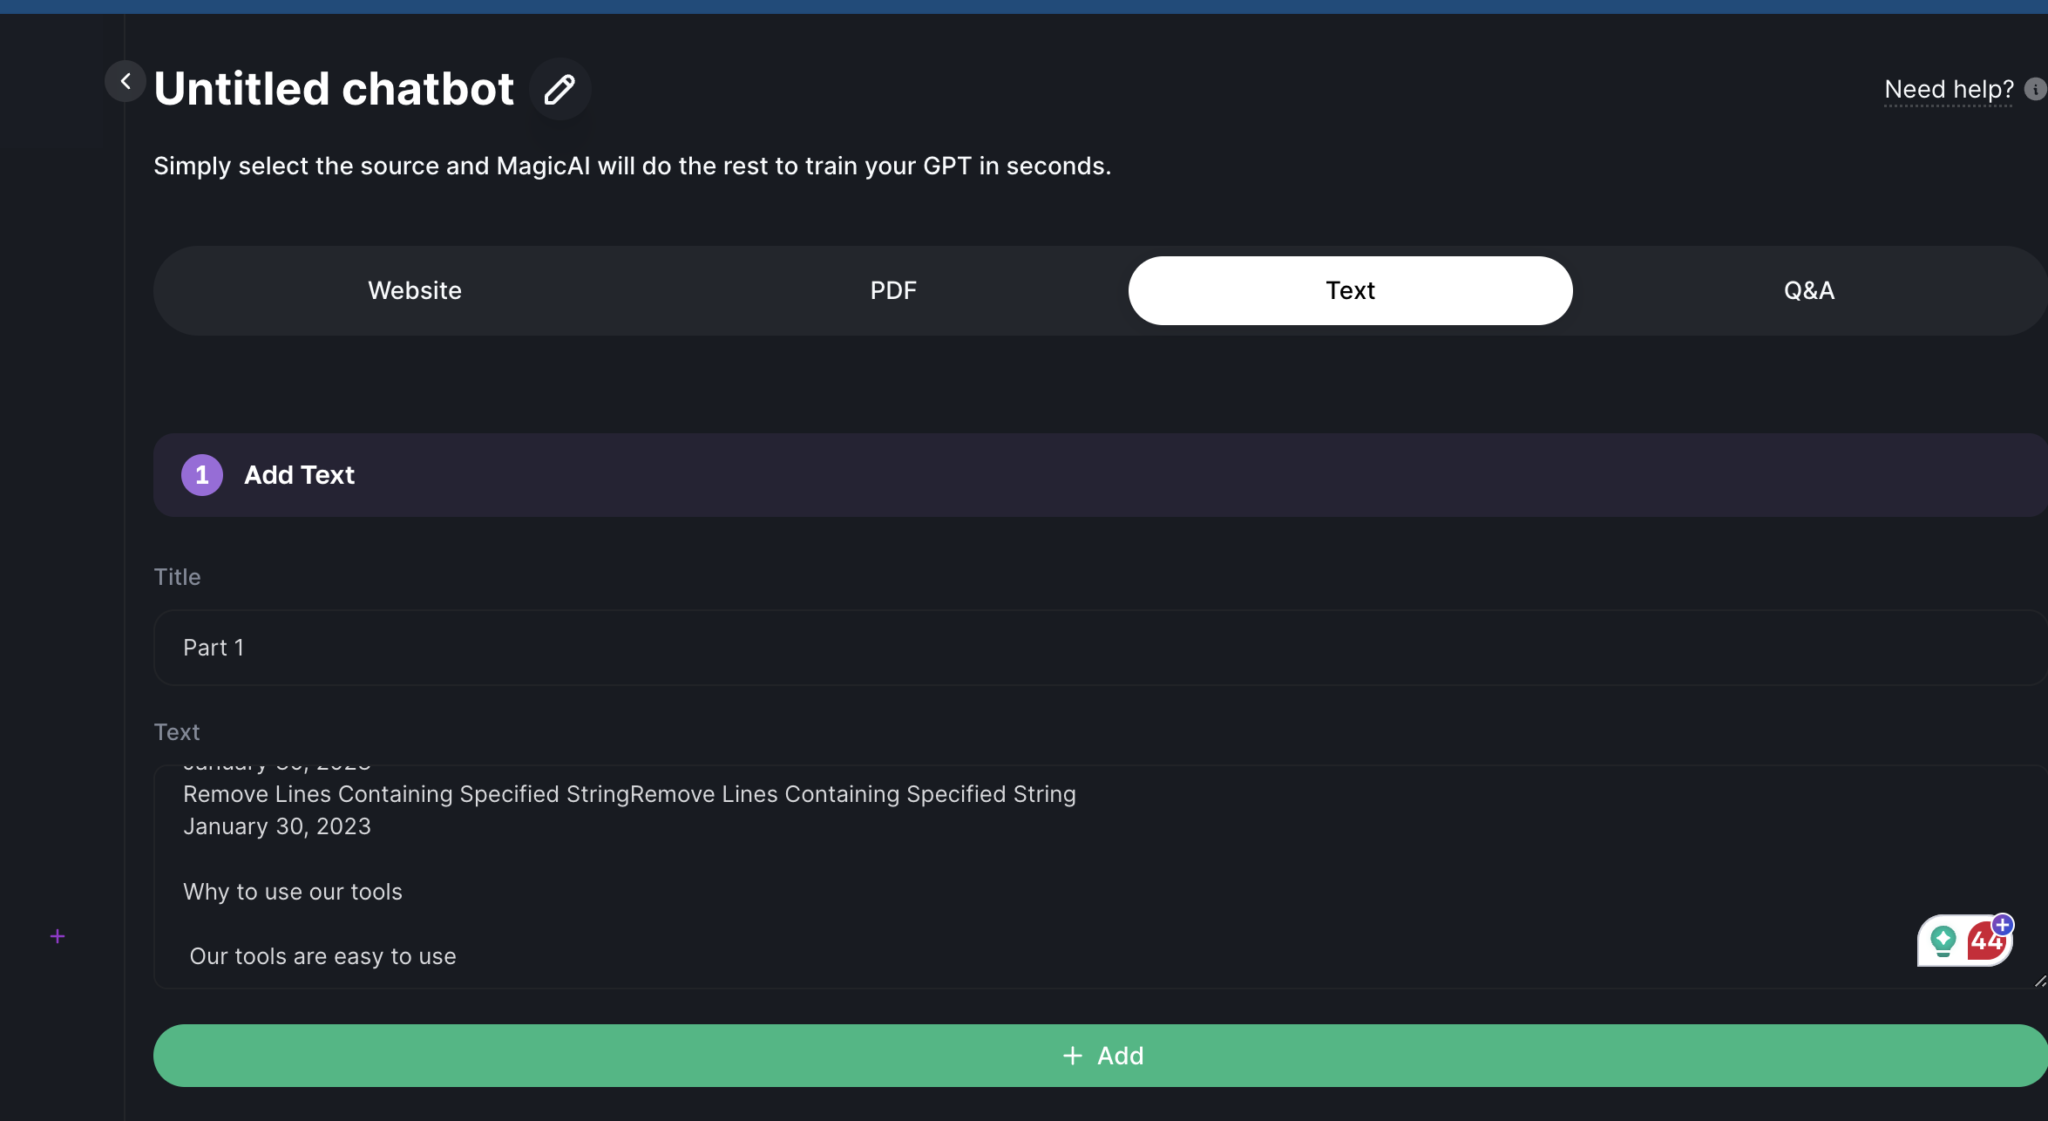Open the red 44 suggestions badge
Screen dimensions: 2048x1121
(x=1985, y=943)
